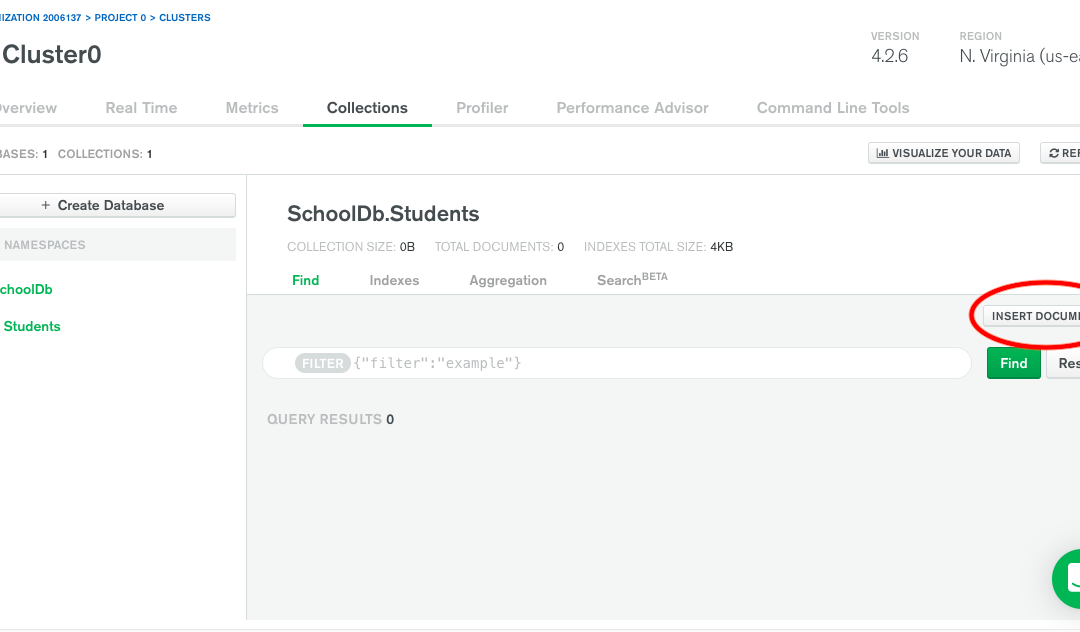The image size is (1080, 632).
Task: Switch to the Search BETA tab
Action: pos(631,280)
